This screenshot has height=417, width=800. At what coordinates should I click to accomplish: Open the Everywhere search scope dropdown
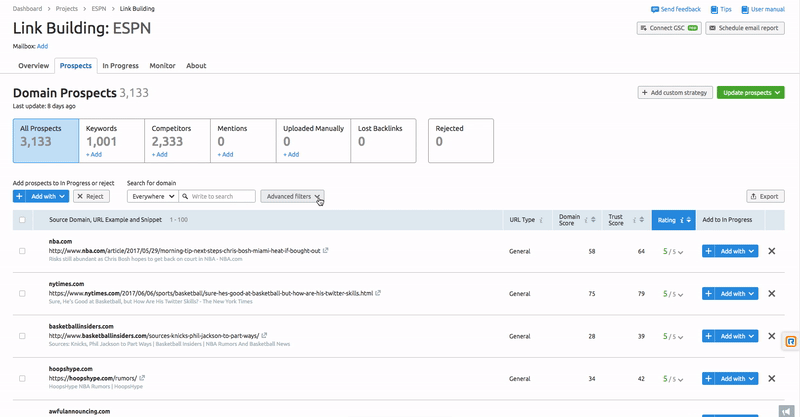coord(153,197)
